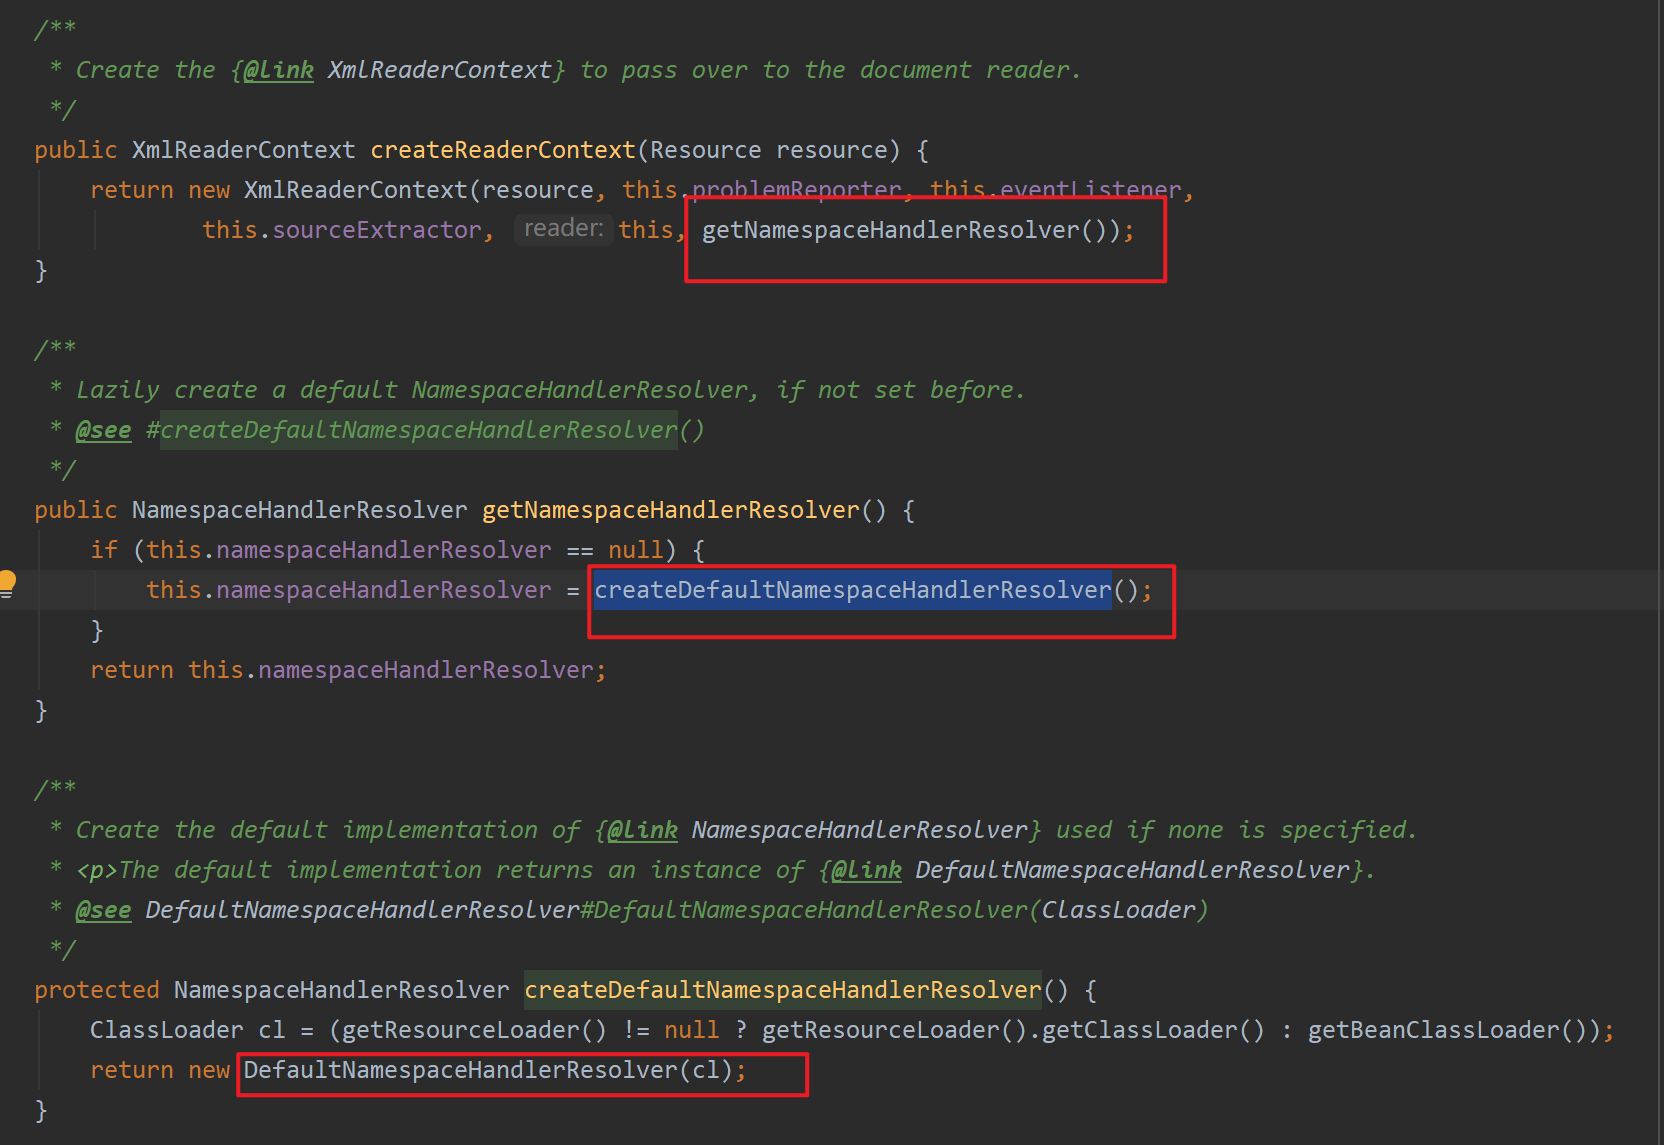Click the getNamespaceHandlerResolver() call inside the XmlReaderContext constructor
Viewport: 1664px width, 1145px height.
pyautogui.click(x=911, y=230)
